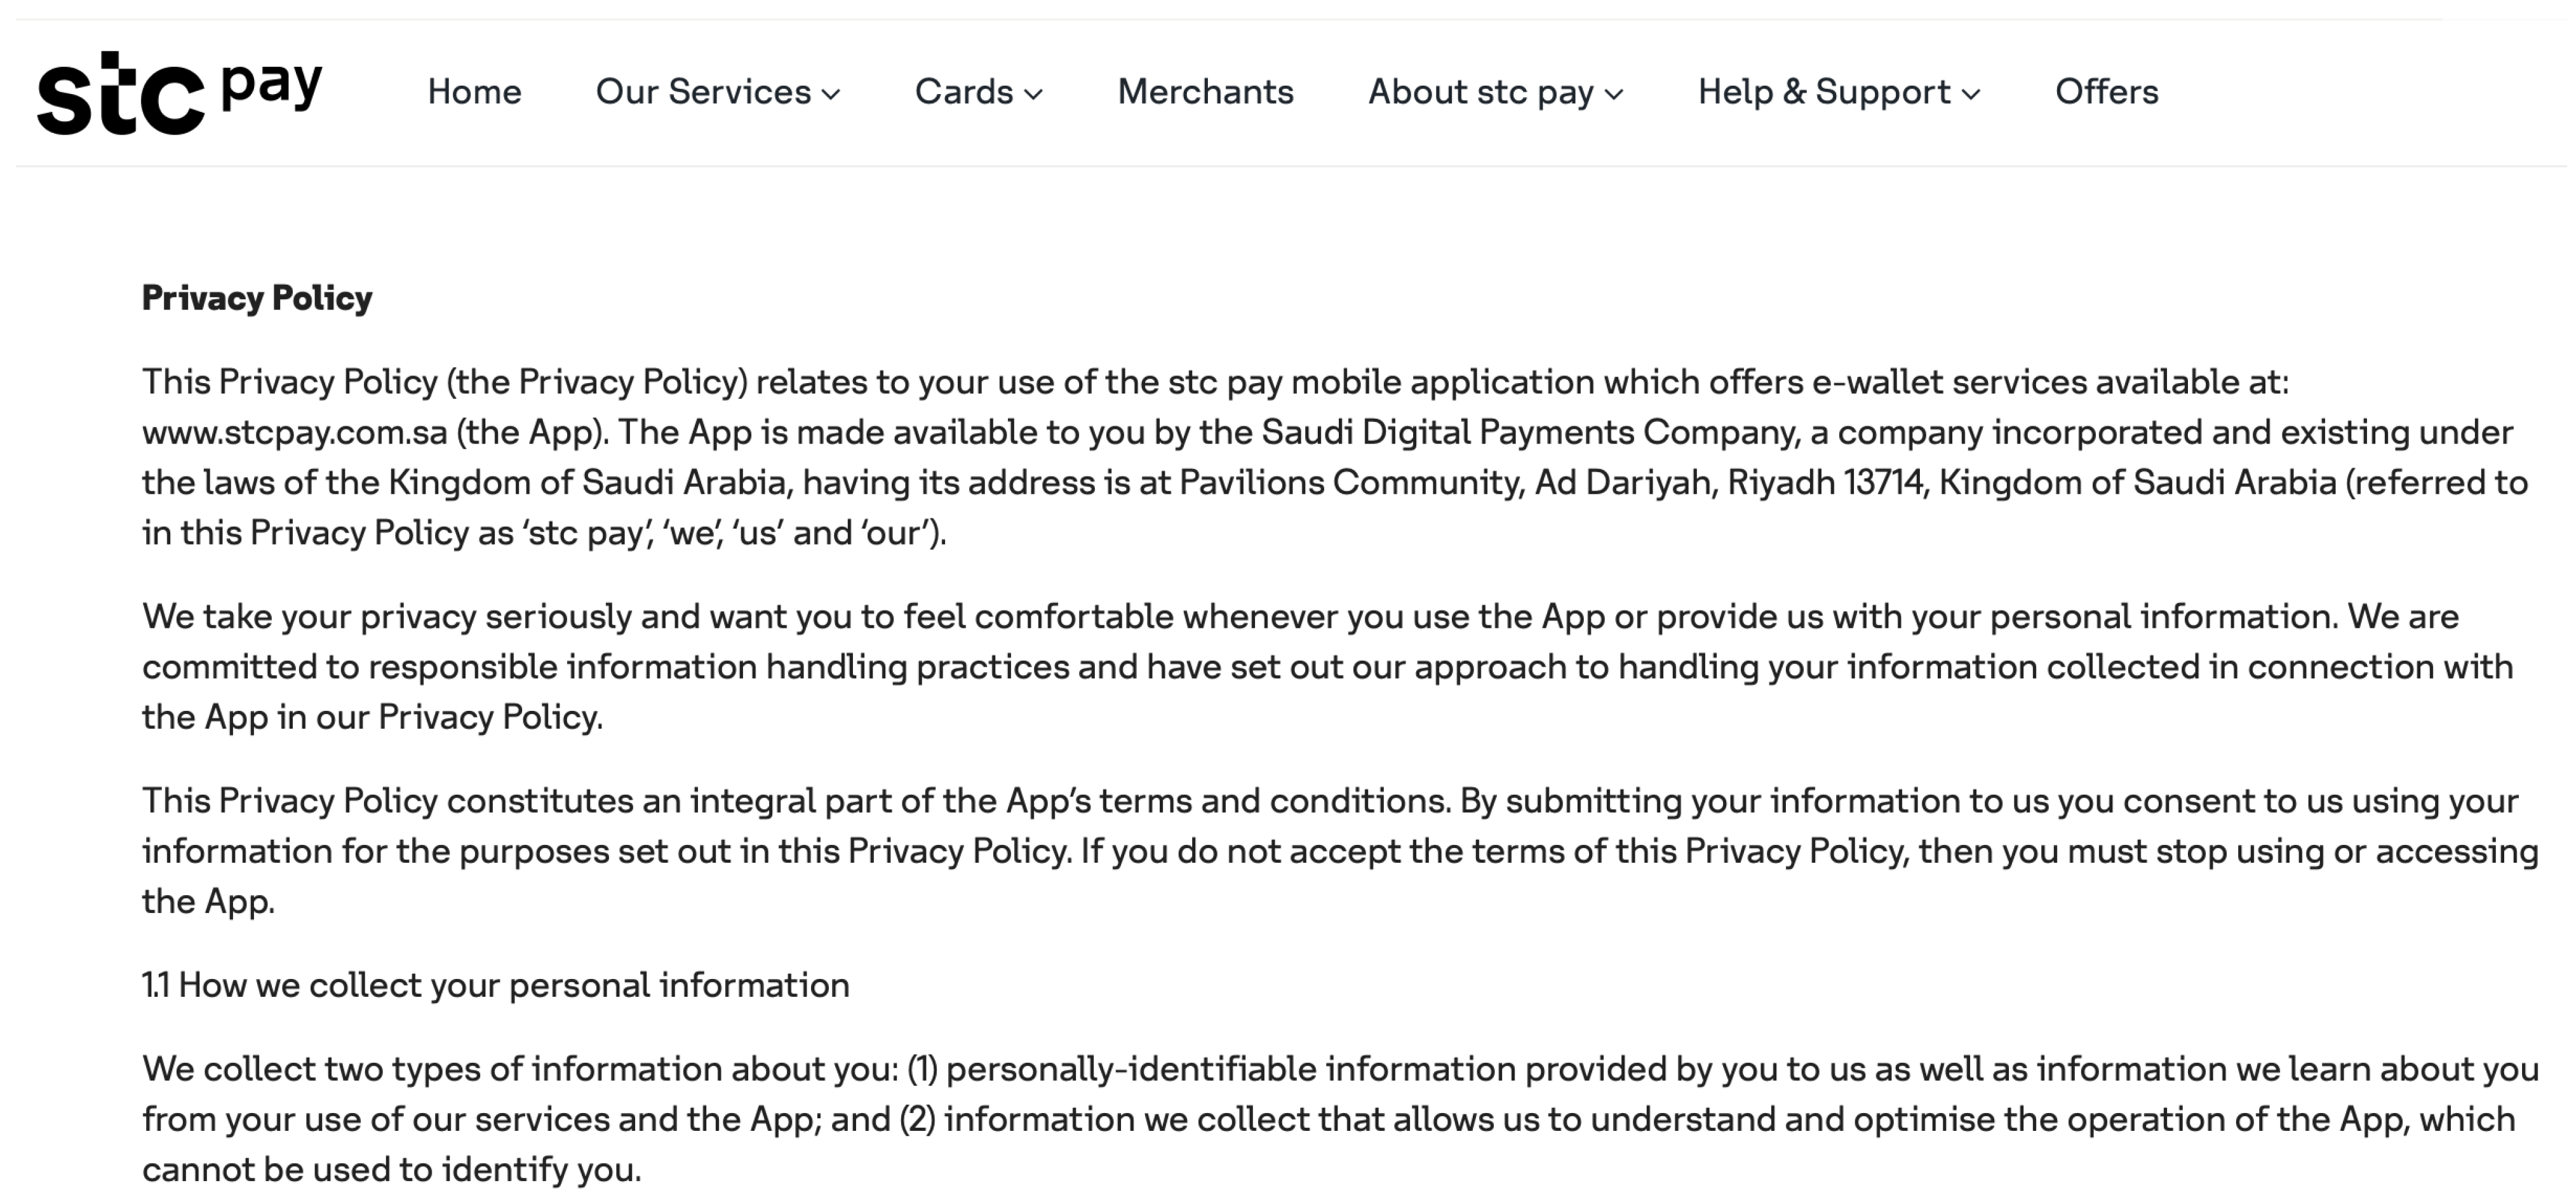Click the stc pay logo
This screenshot has height=1202, width=2576.
180,93
